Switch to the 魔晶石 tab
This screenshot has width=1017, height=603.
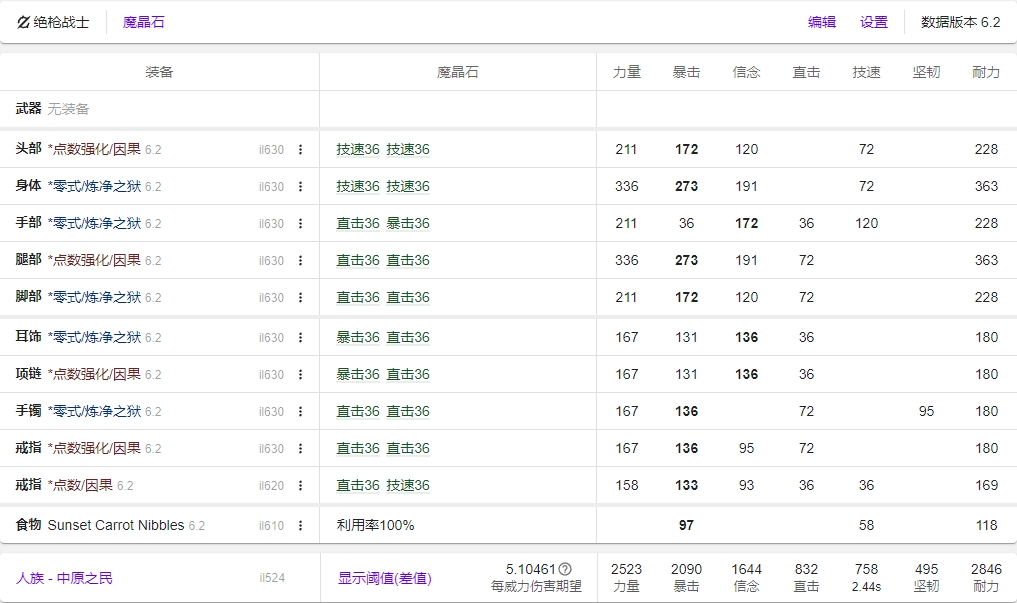click(x=146, y=22)
